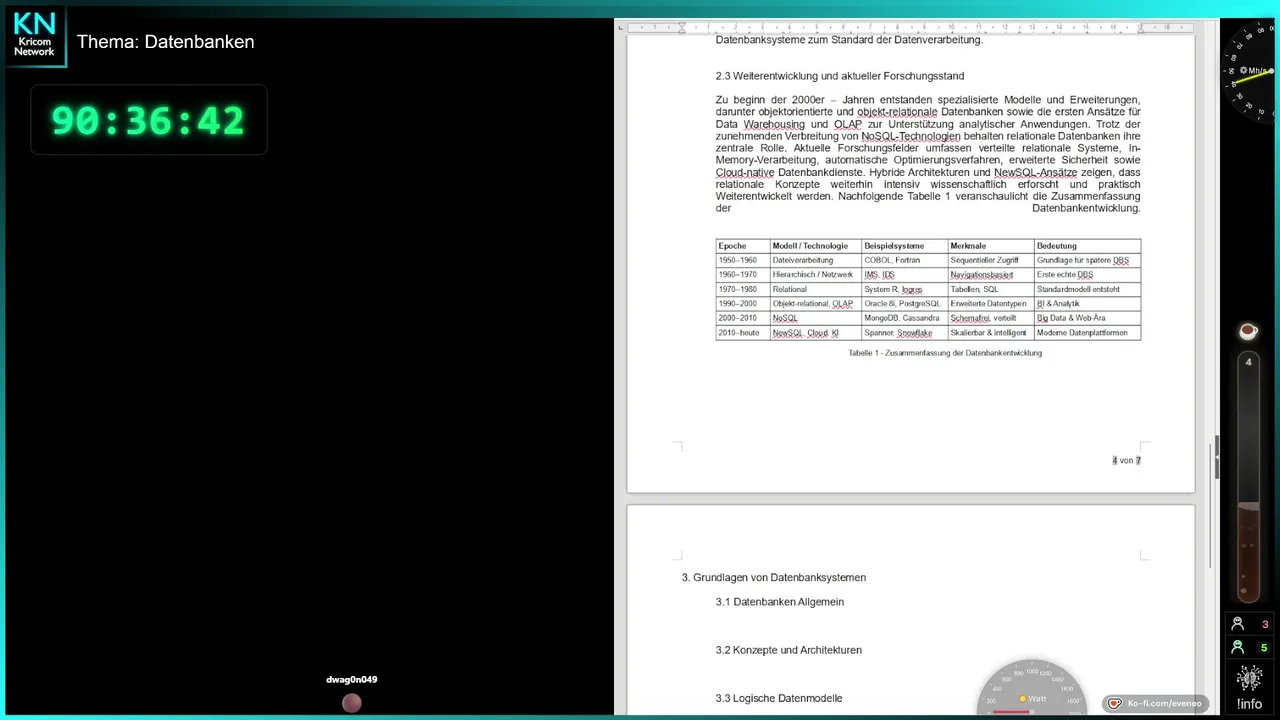Screen dimensions: 1280x720
Task: Click heading 3. Grundlagen von Datenbanksystemen
Action: click(774, 578)
